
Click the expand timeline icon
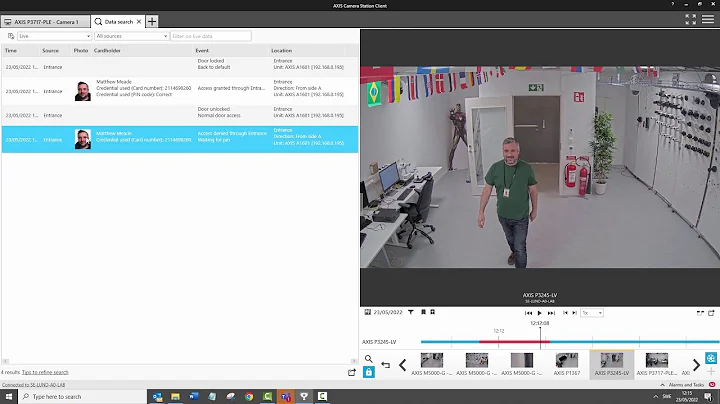tap(700, 313)
